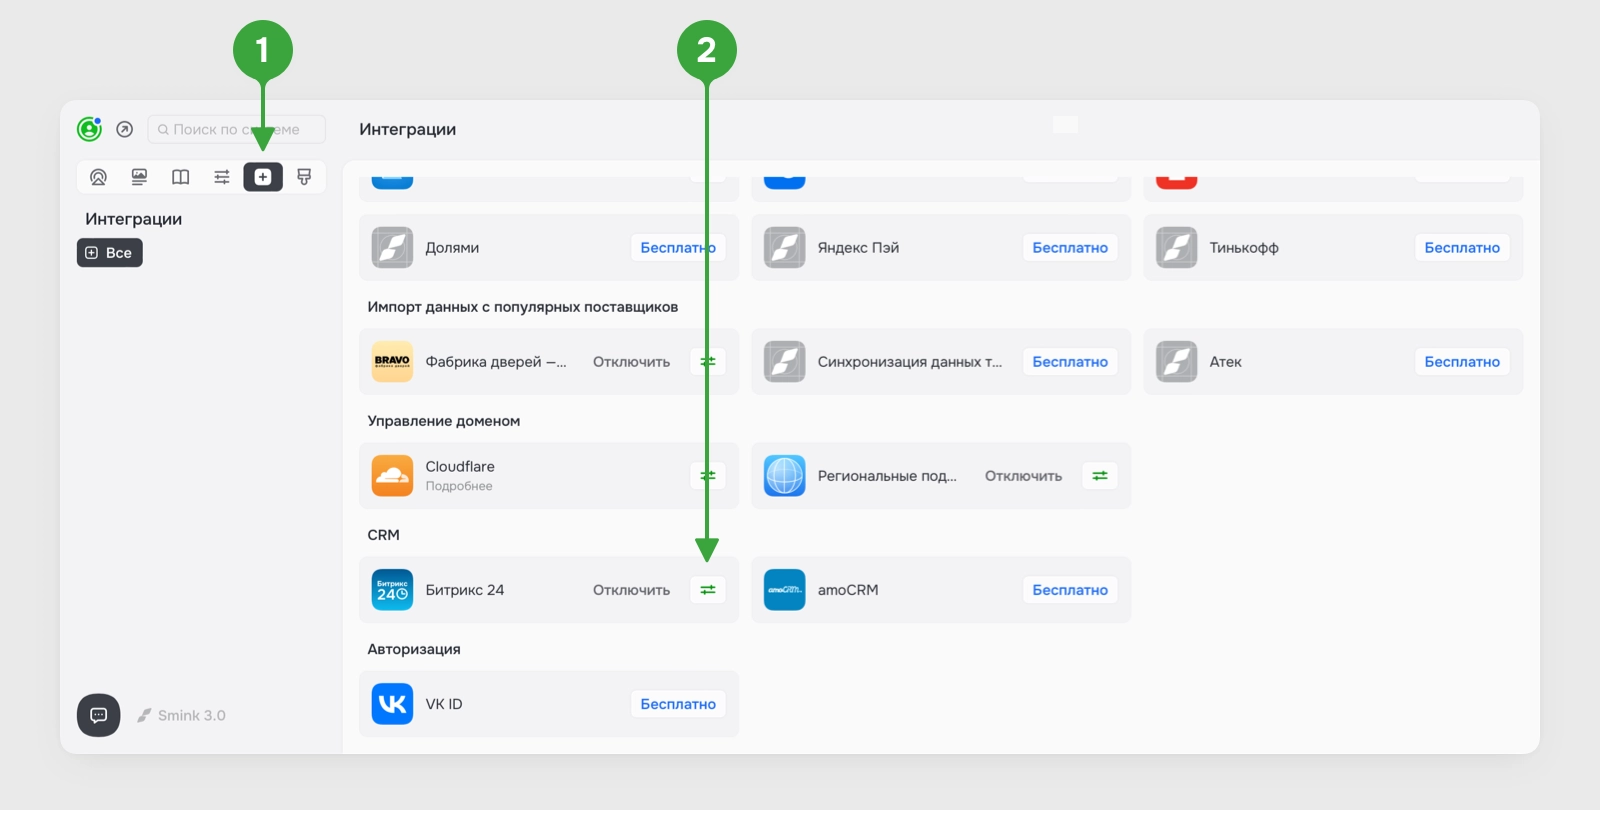Open Фабрика дверей settings sliders icon
This screenshot has width=1600, height=814.
tap(708, 362)
